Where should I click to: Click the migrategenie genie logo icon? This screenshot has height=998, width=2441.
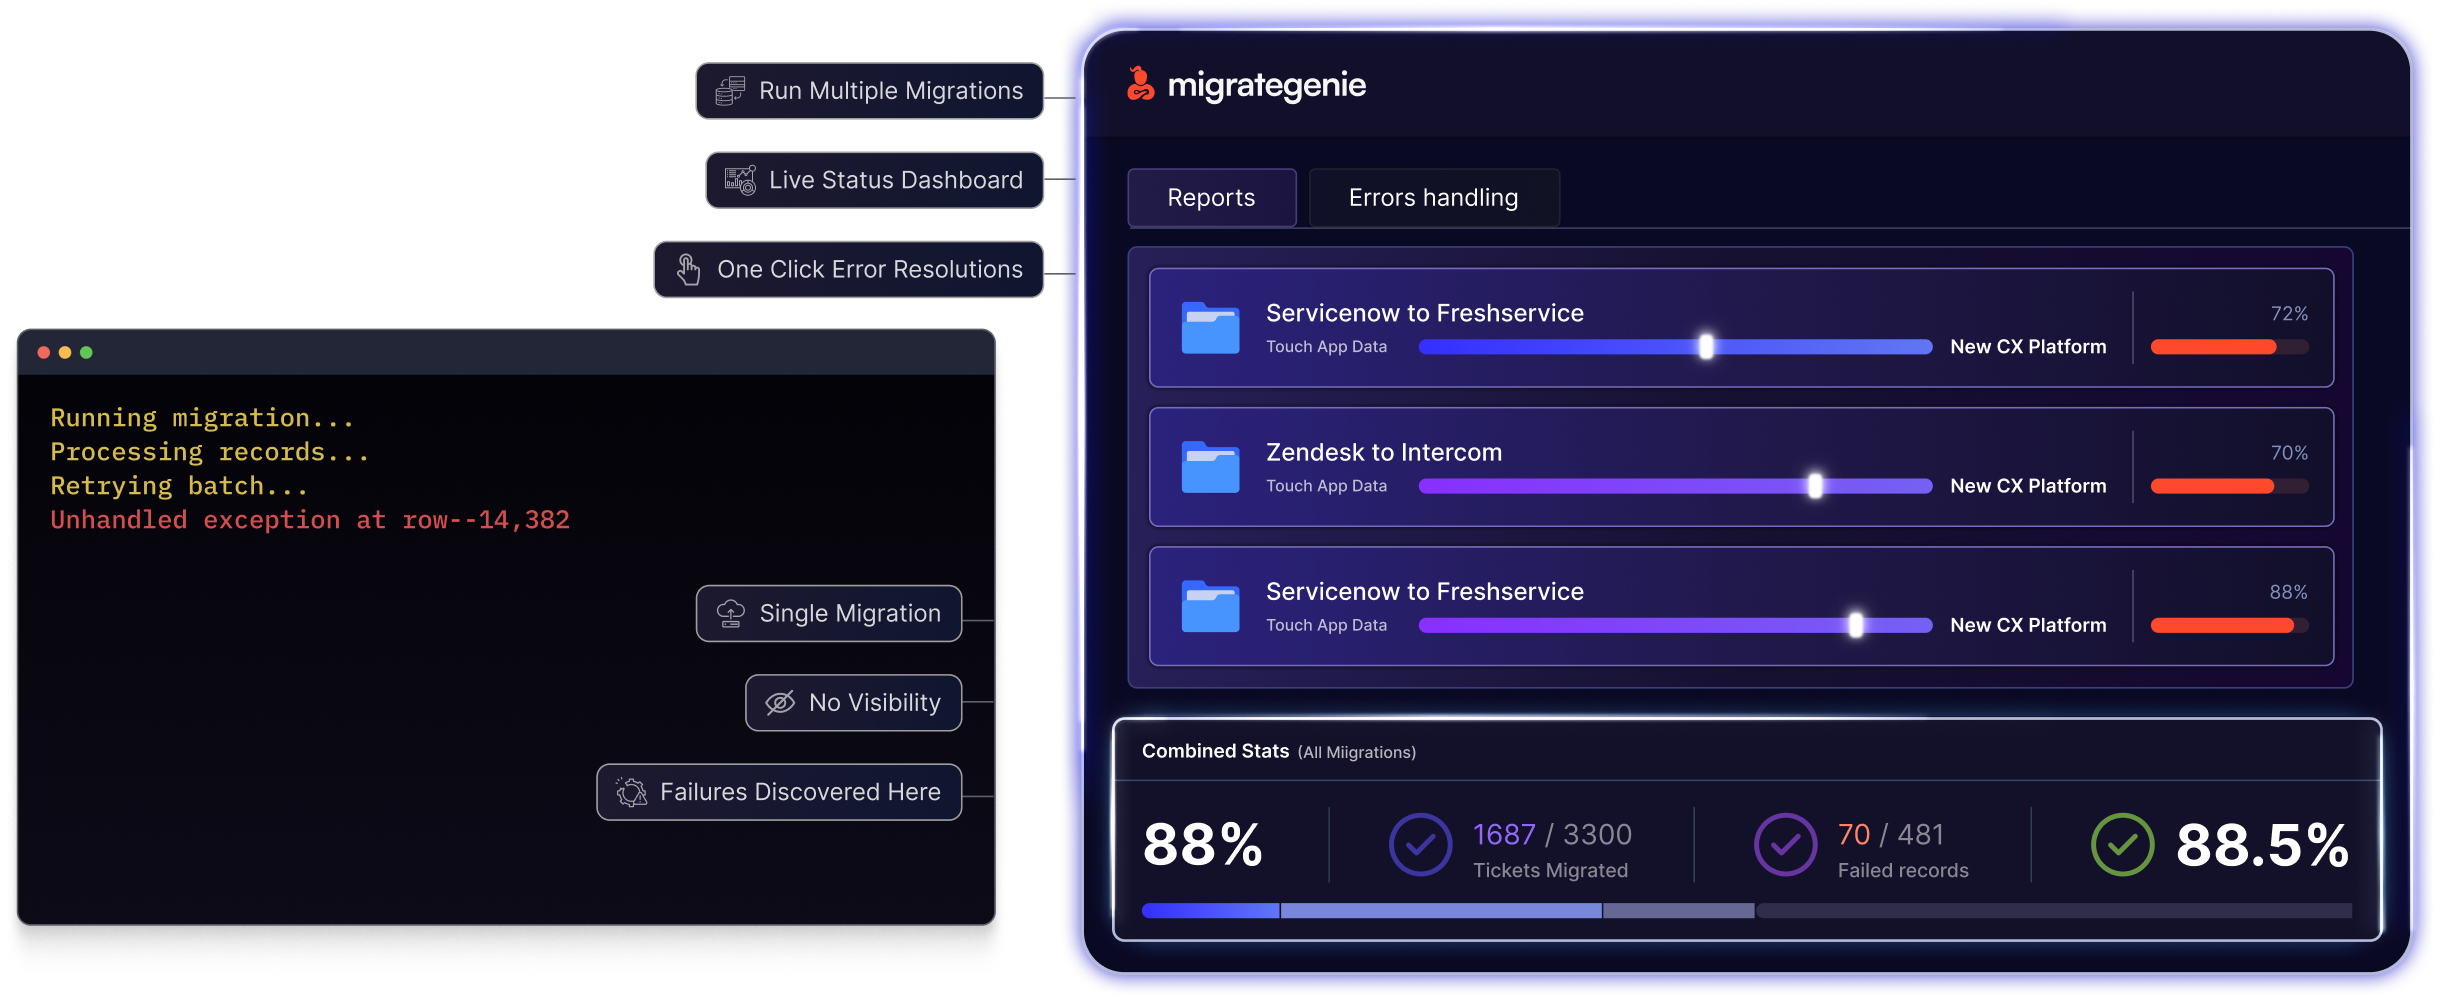pos(1140,84)
